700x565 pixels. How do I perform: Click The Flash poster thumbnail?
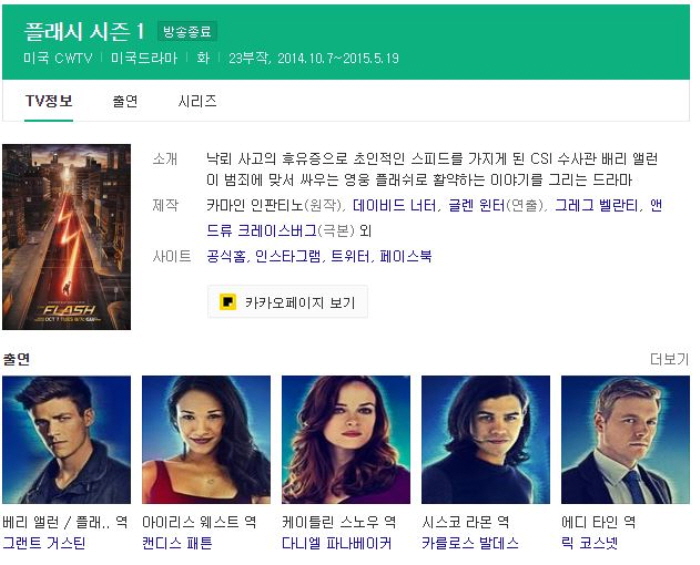click(67, 237)
